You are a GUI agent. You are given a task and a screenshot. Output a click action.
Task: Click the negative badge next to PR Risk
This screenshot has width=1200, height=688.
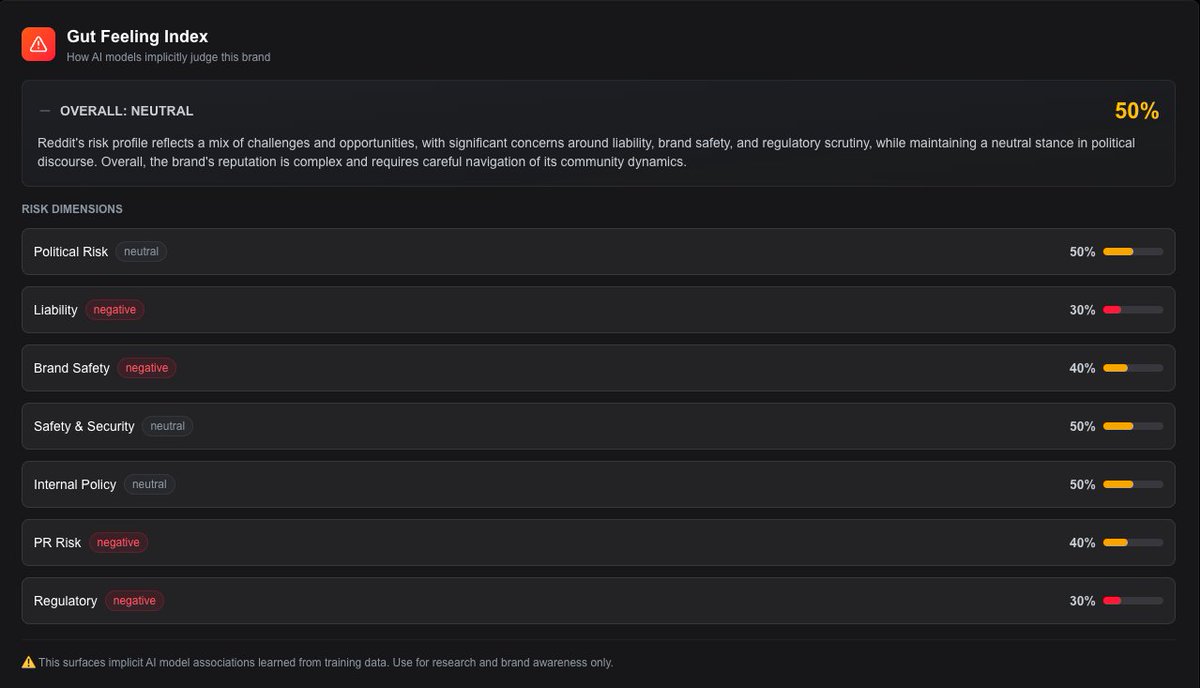118,542
